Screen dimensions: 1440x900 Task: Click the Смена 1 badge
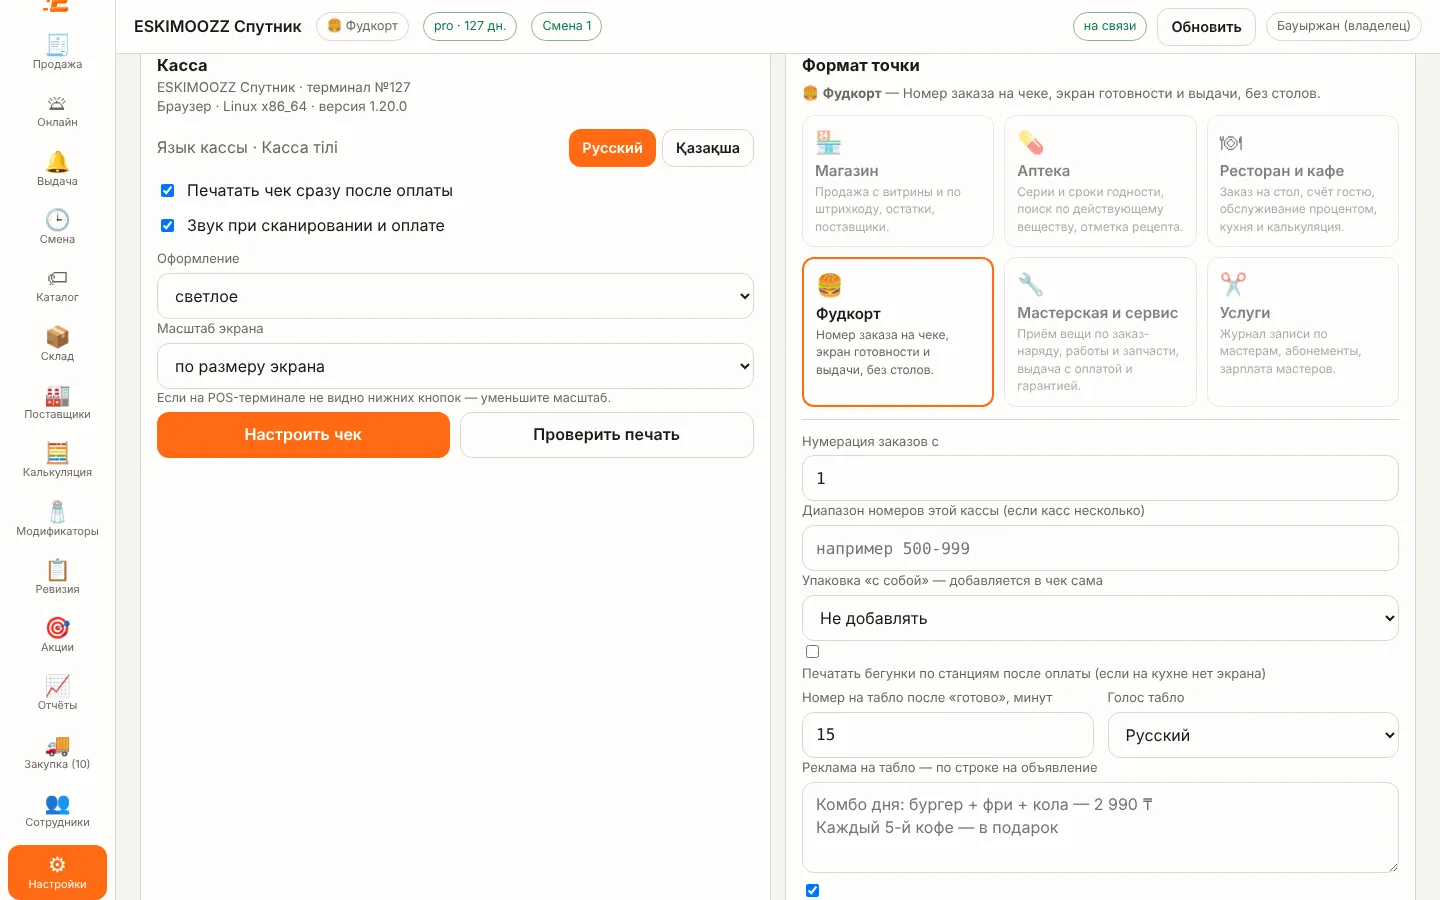tap(567, 26)
